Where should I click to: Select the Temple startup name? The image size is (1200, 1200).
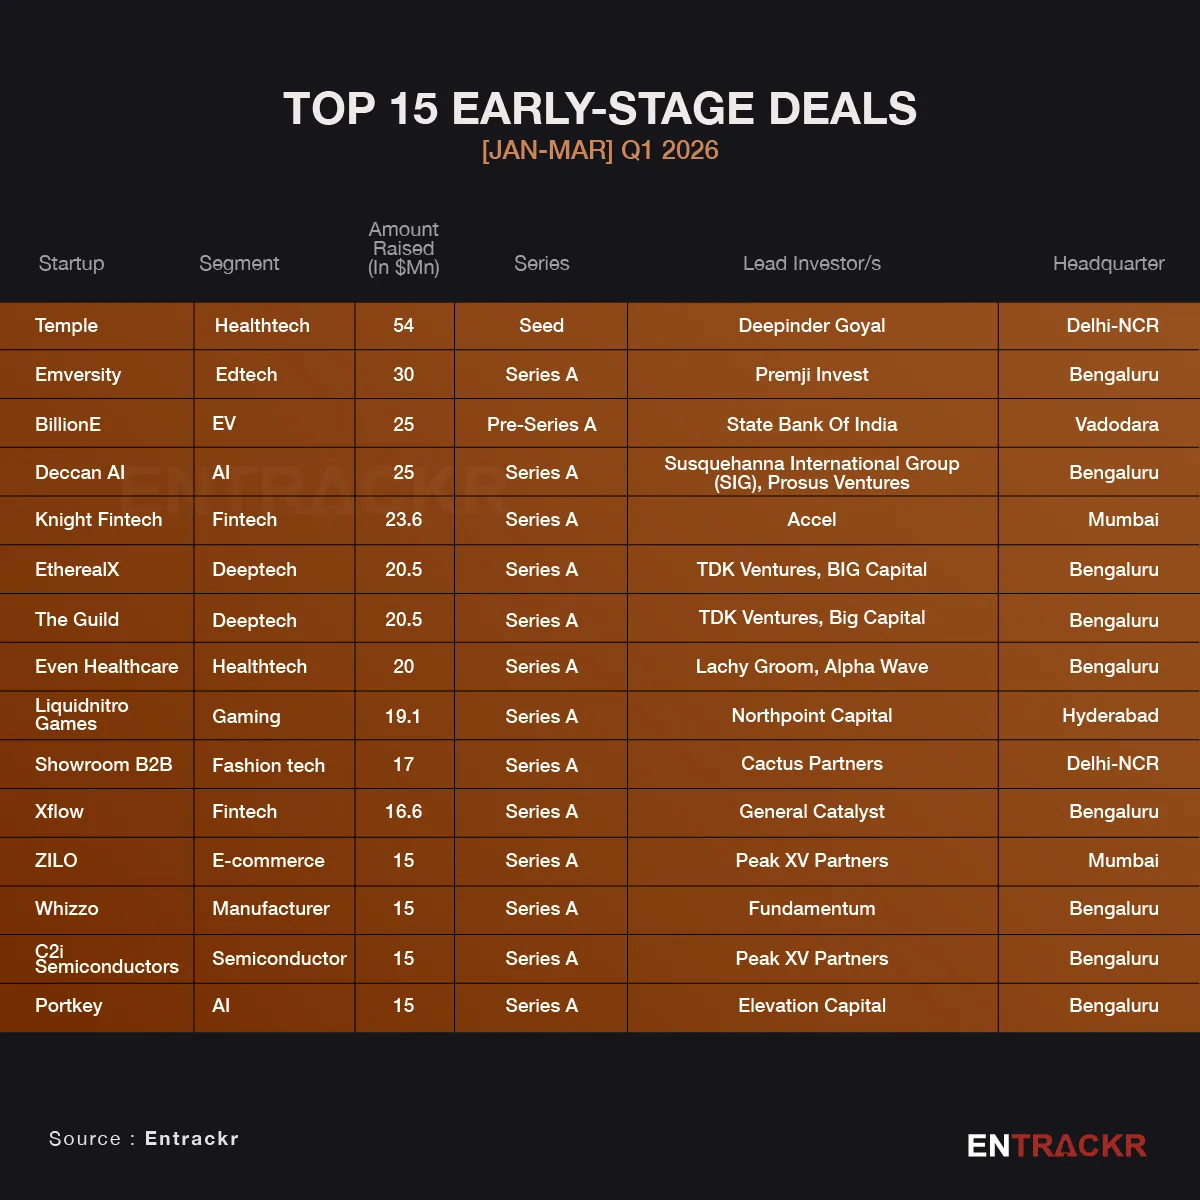pos(66,325)
